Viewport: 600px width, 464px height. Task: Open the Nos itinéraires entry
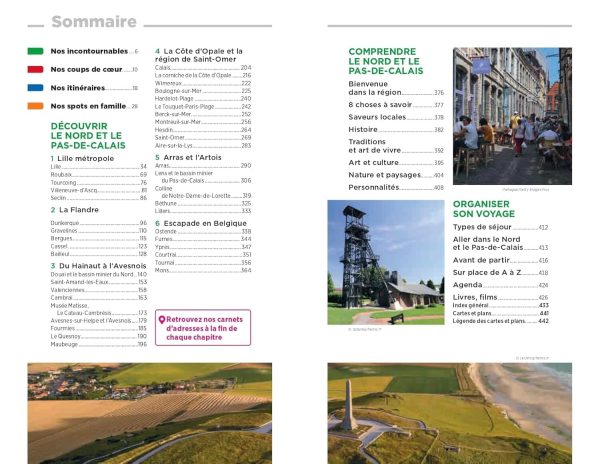tap(94, 88)
